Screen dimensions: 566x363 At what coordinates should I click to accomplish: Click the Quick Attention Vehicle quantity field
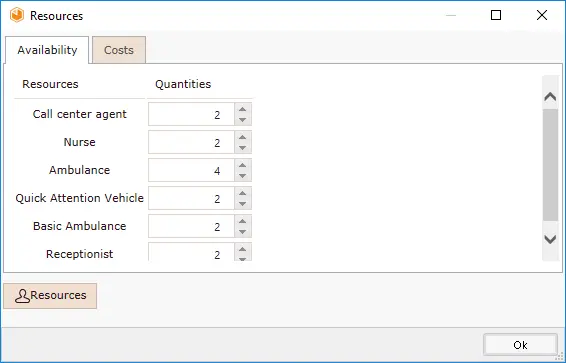(191, 198)
